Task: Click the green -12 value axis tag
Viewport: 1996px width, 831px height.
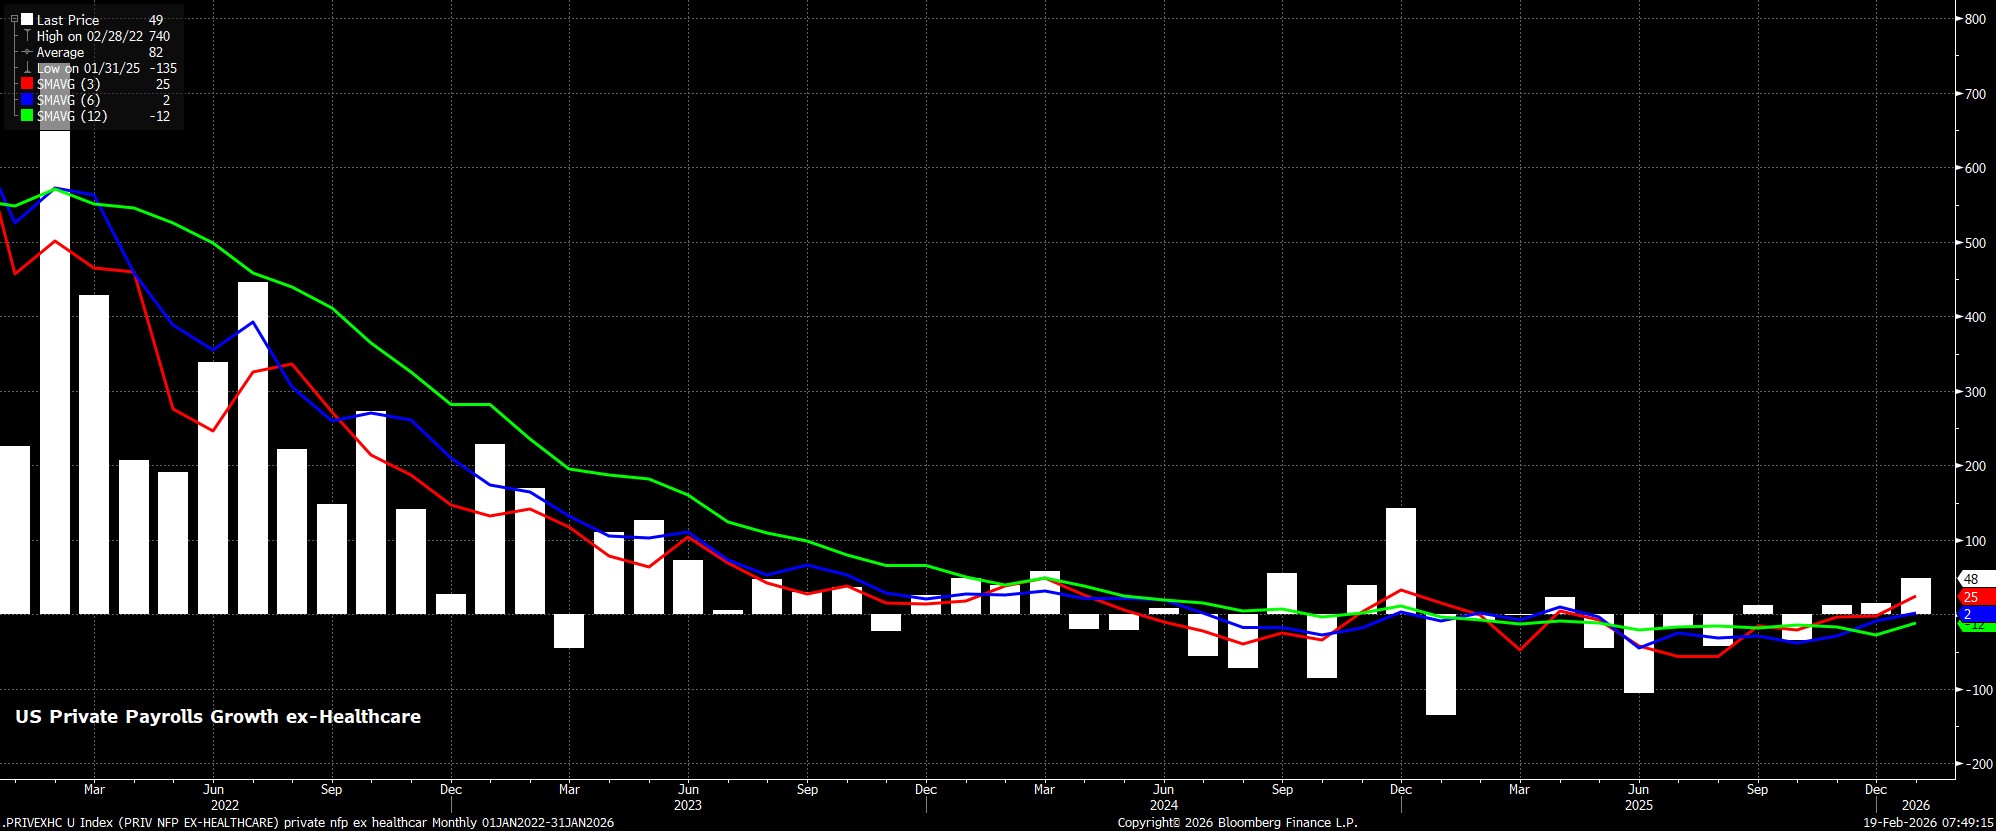Action: (1975, 626)
